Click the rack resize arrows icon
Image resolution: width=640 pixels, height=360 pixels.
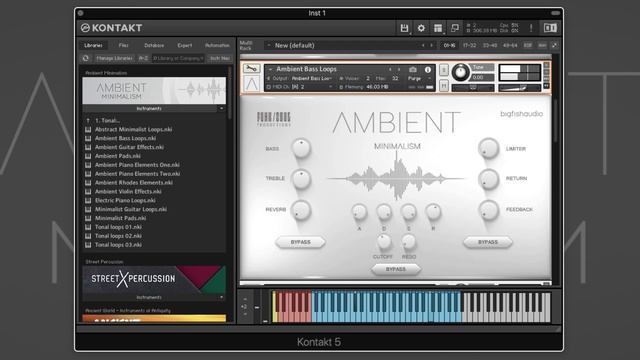(554, 45)
